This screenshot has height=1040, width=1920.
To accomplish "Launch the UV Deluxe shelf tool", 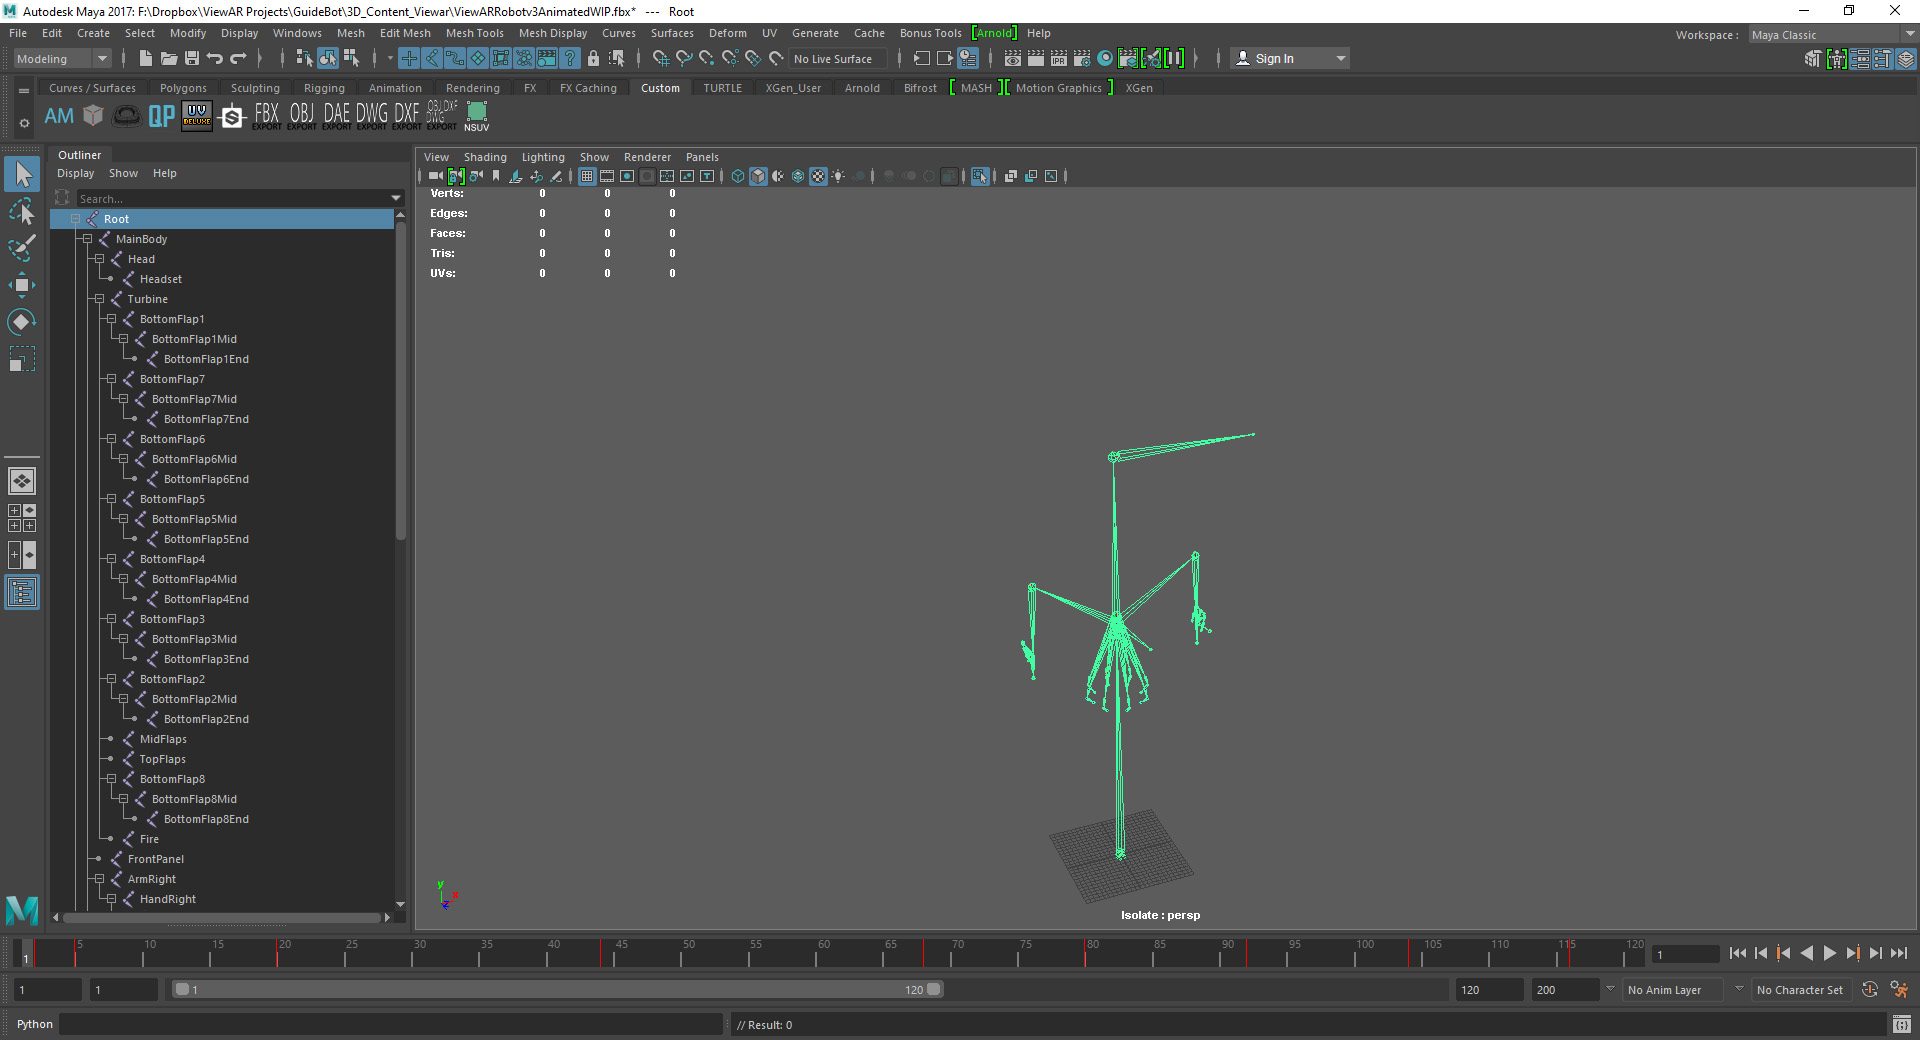I will [196, 116].
